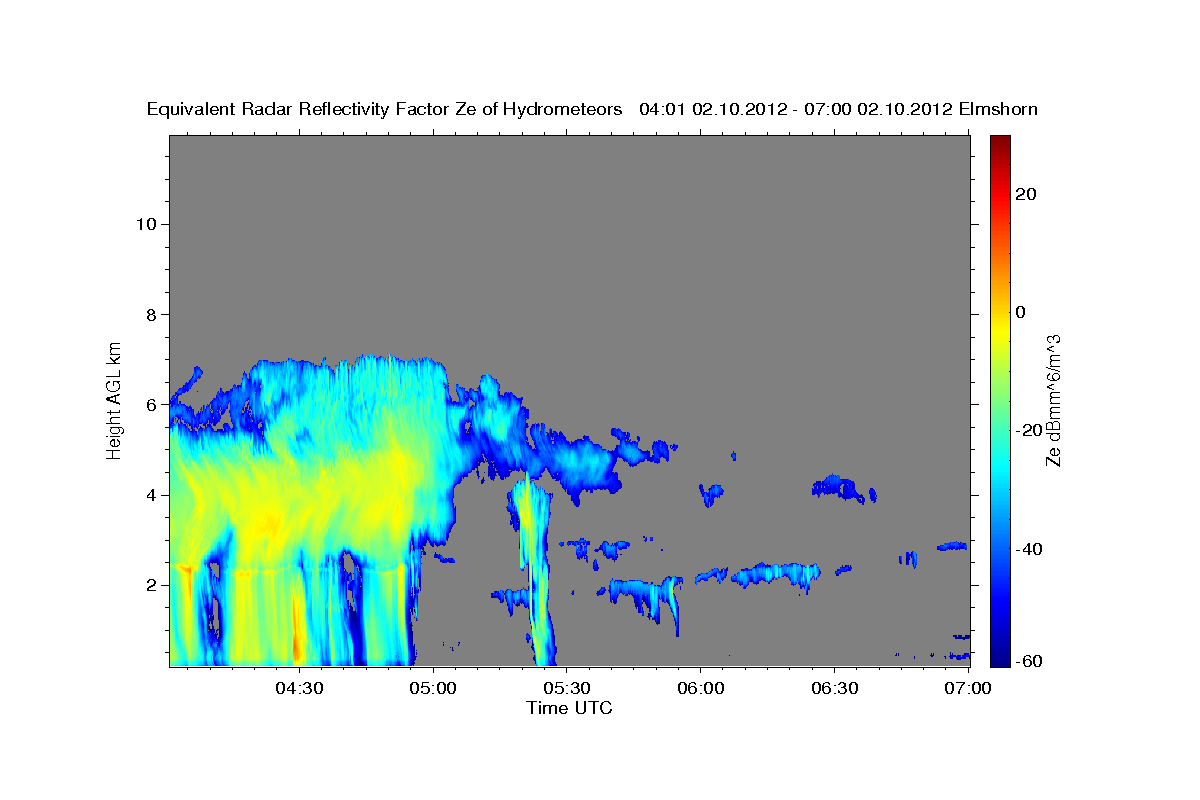Click the colorbar tick label "-60"
Viewport: 1200px width, 800px height.
(x=1028, y=661)
